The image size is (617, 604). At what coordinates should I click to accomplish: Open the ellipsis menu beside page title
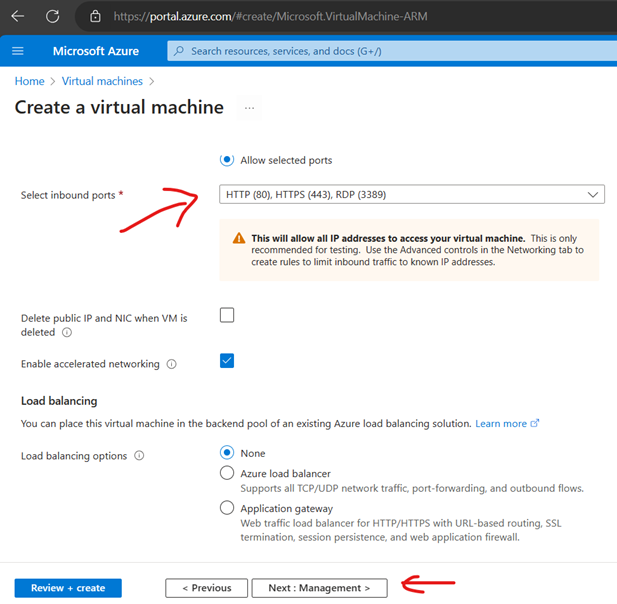[x=249, y=107]
